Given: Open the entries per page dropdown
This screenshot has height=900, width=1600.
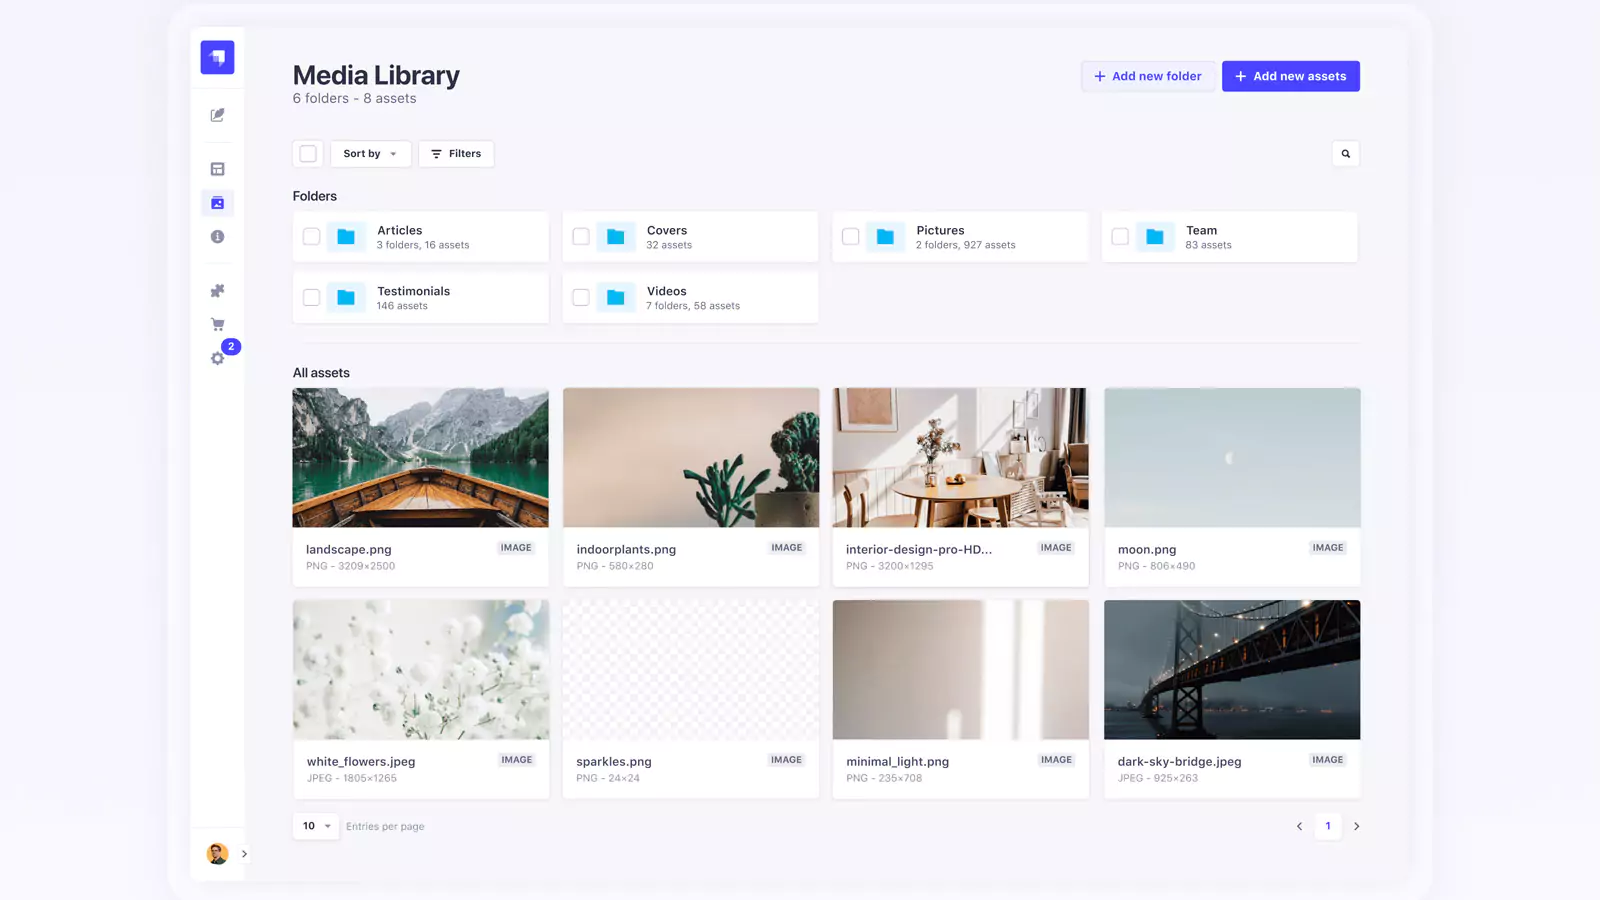Looking at the screenshot, I should click(x=316, y=826).
